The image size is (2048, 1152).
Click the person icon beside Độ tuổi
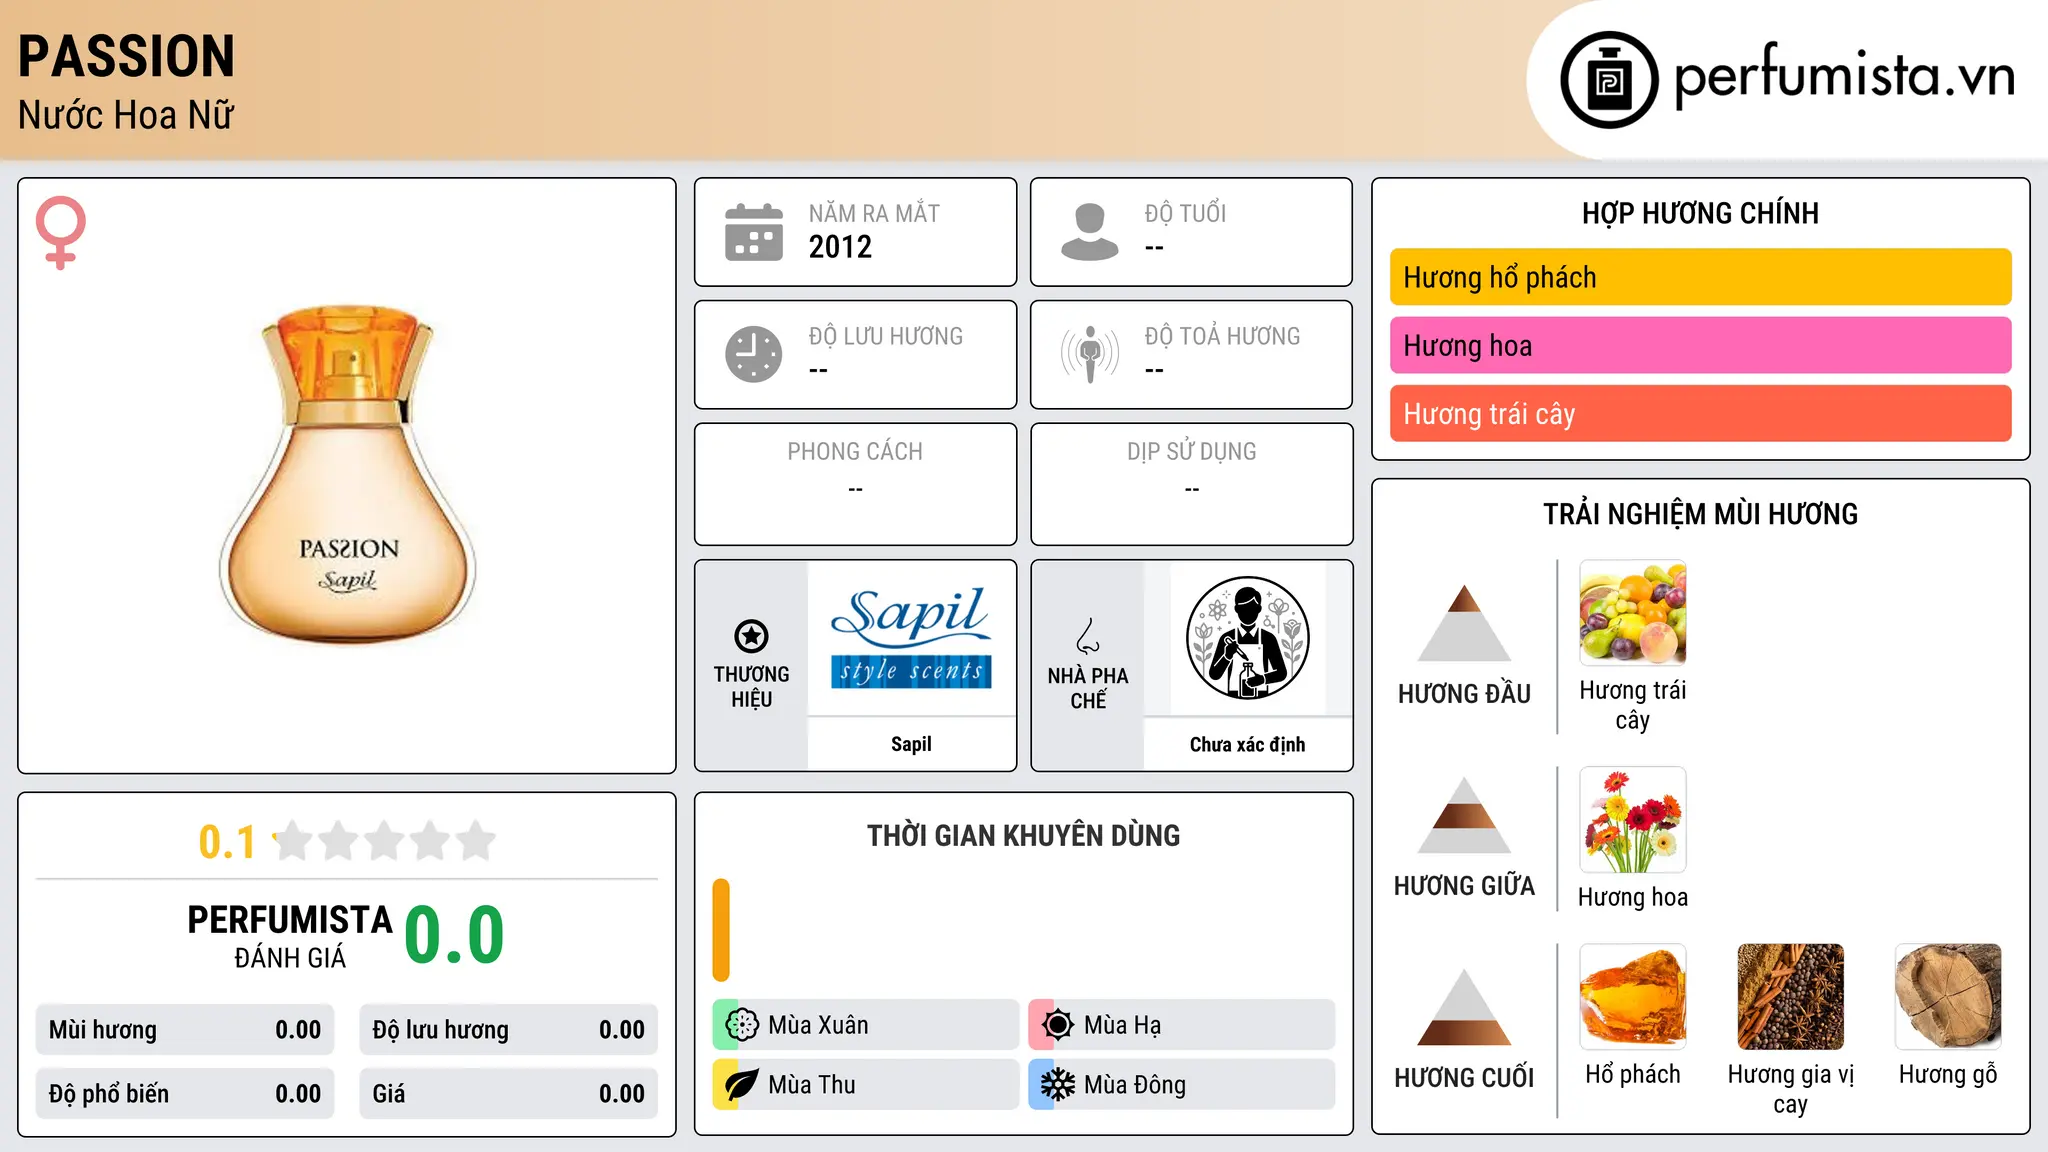pyautogui.click(x=1089, y=232)
